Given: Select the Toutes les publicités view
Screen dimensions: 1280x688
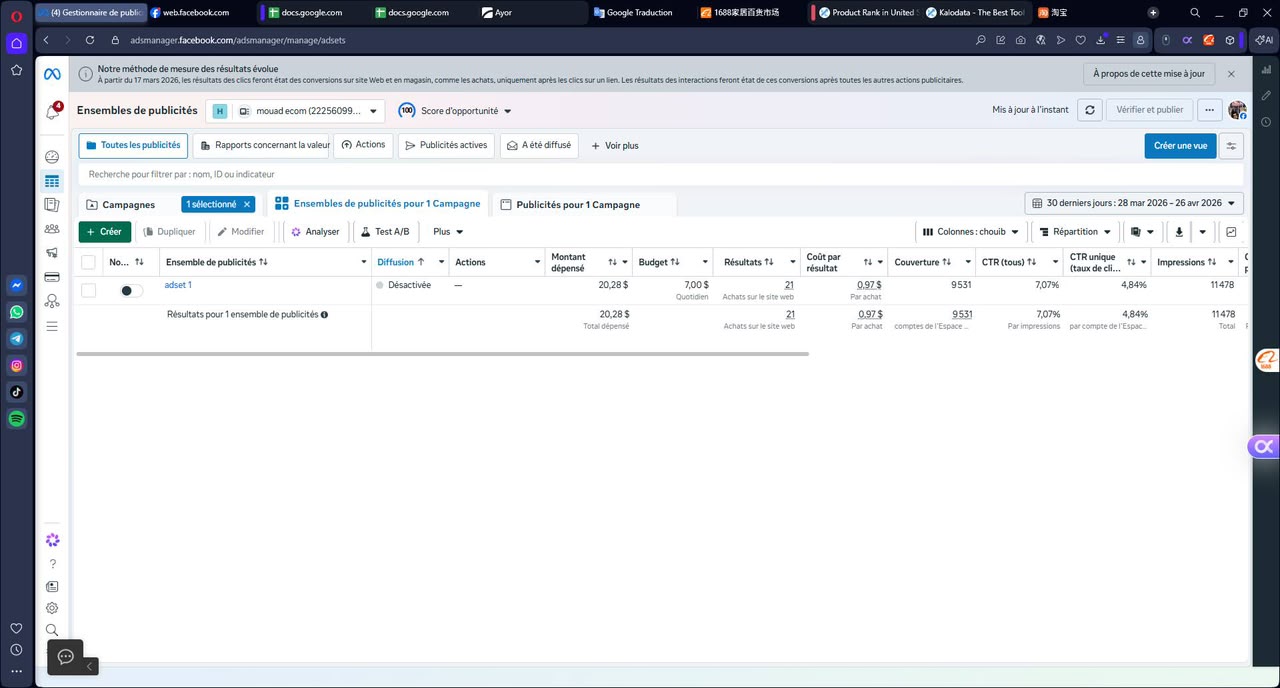Looking at the screenshot, I should [133, 146].
